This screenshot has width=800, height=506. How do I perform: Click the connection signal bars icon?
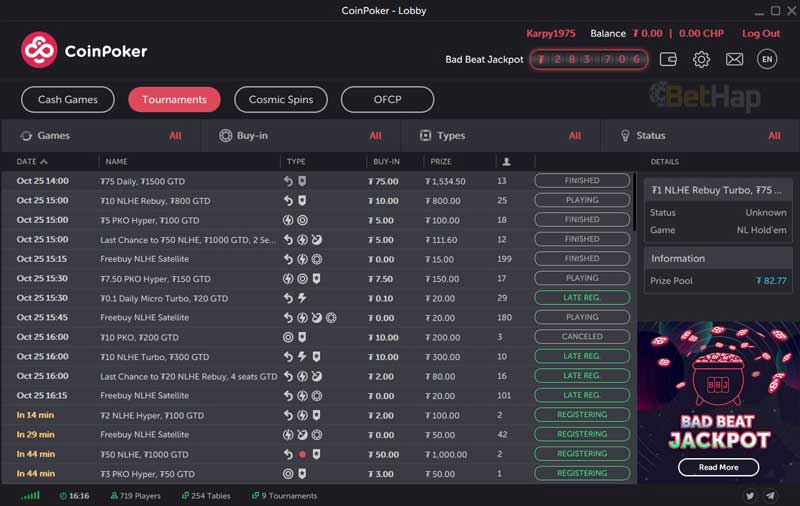[30, 495]
